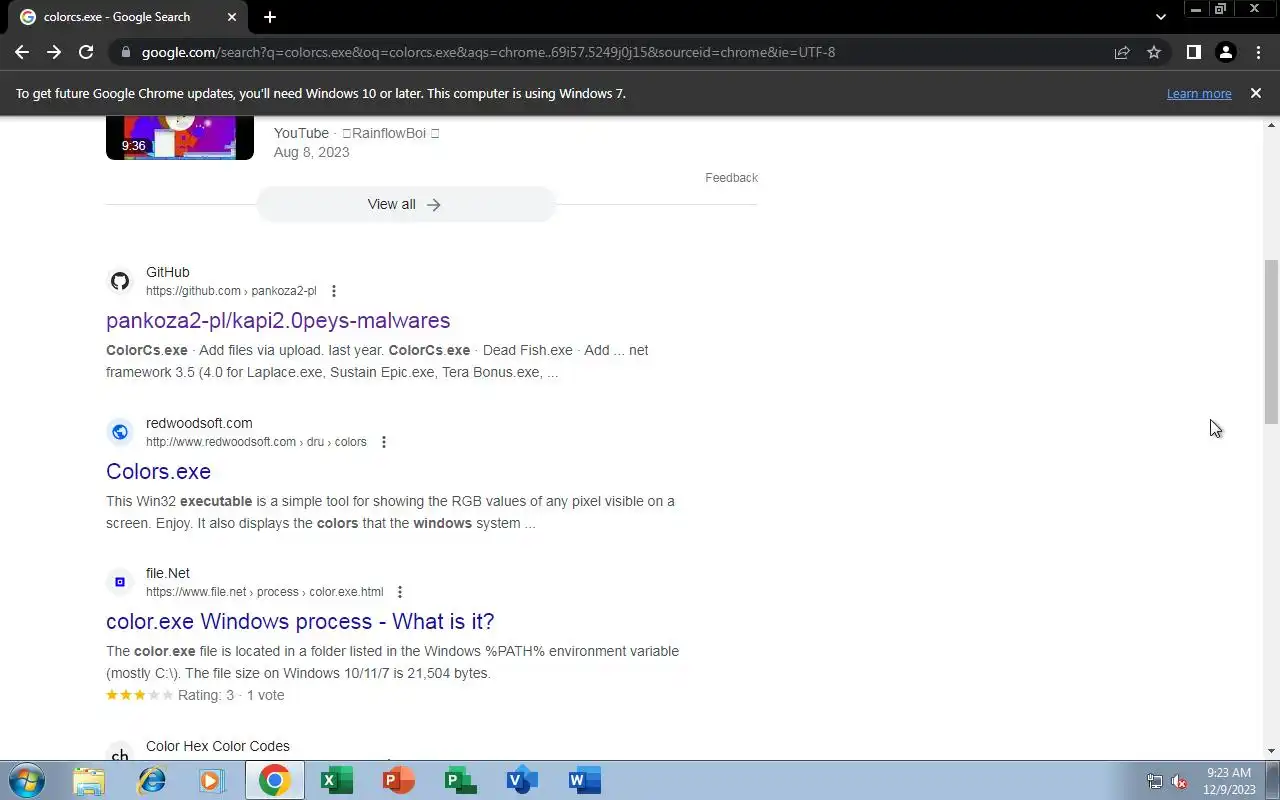1280x800 pixels.
Task: Go forward to next page
Action: (x=54, y=52)
